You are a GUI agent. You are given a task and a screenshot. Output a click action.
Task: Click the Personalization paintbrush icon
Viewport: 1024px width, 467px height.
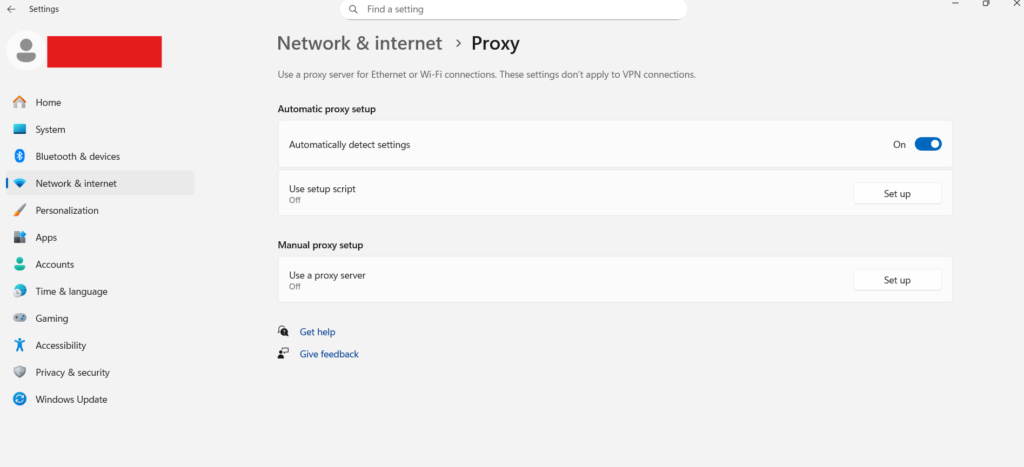coord(20,210)
